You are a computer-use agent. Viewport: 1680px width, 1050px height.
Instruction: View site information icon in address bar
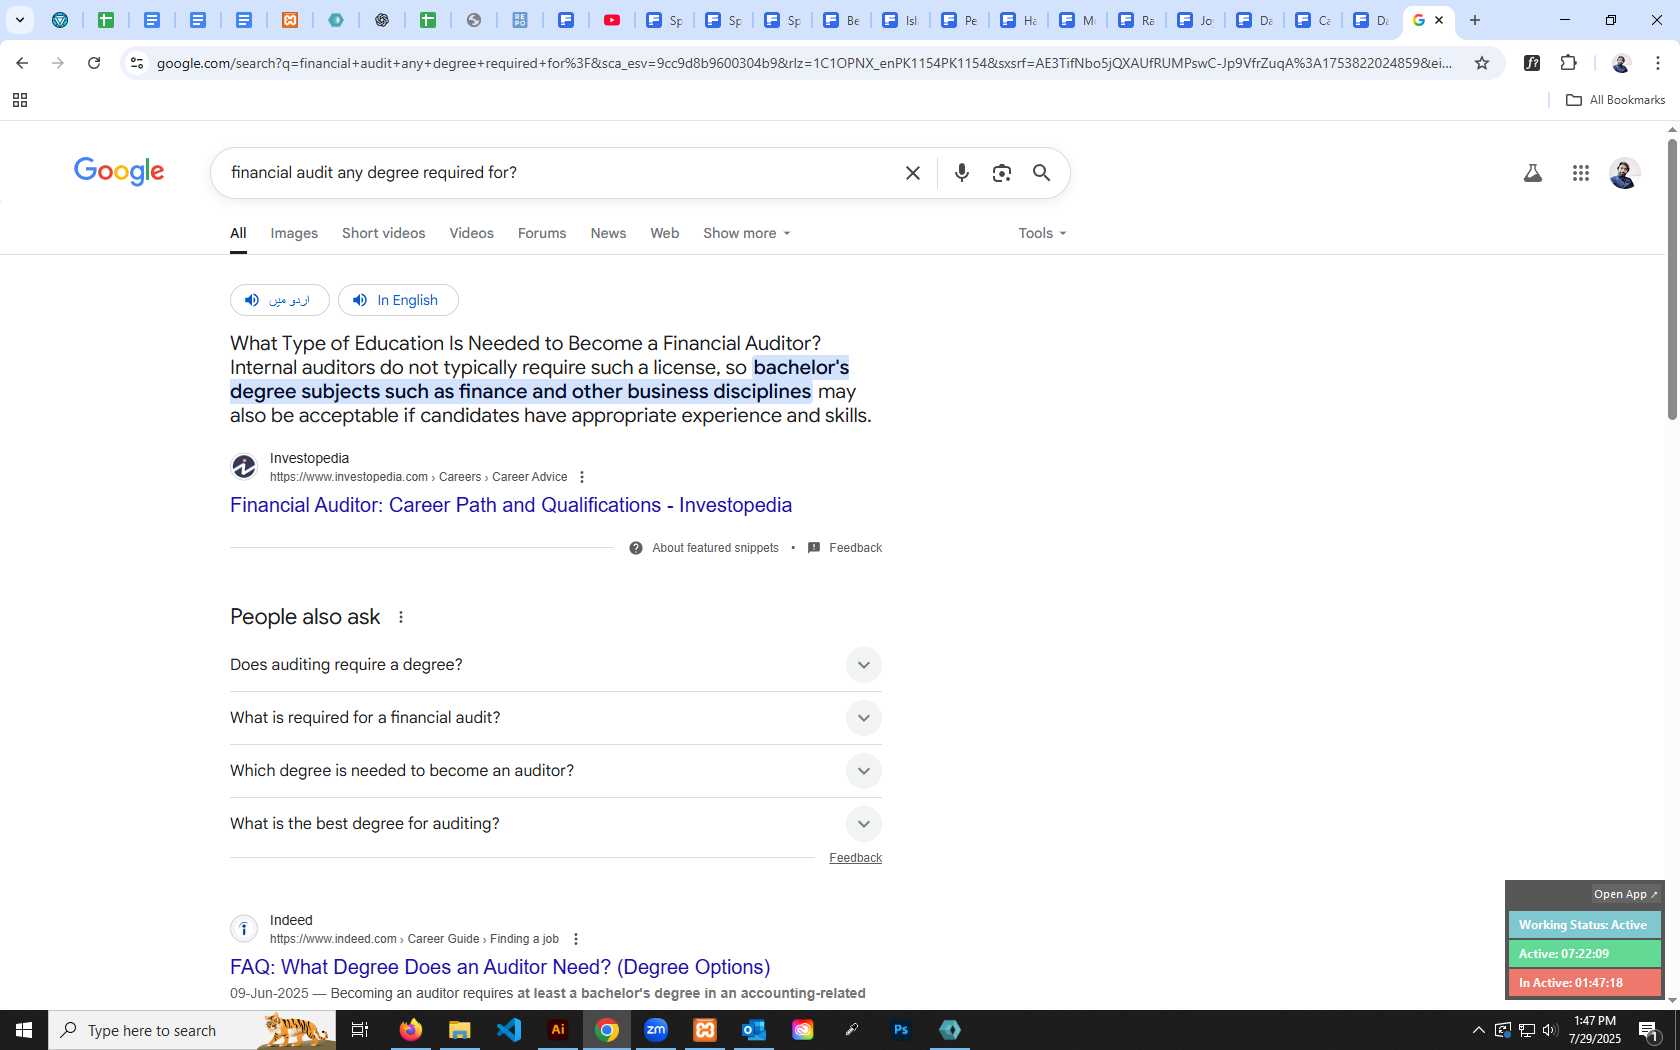click(137, 63)
